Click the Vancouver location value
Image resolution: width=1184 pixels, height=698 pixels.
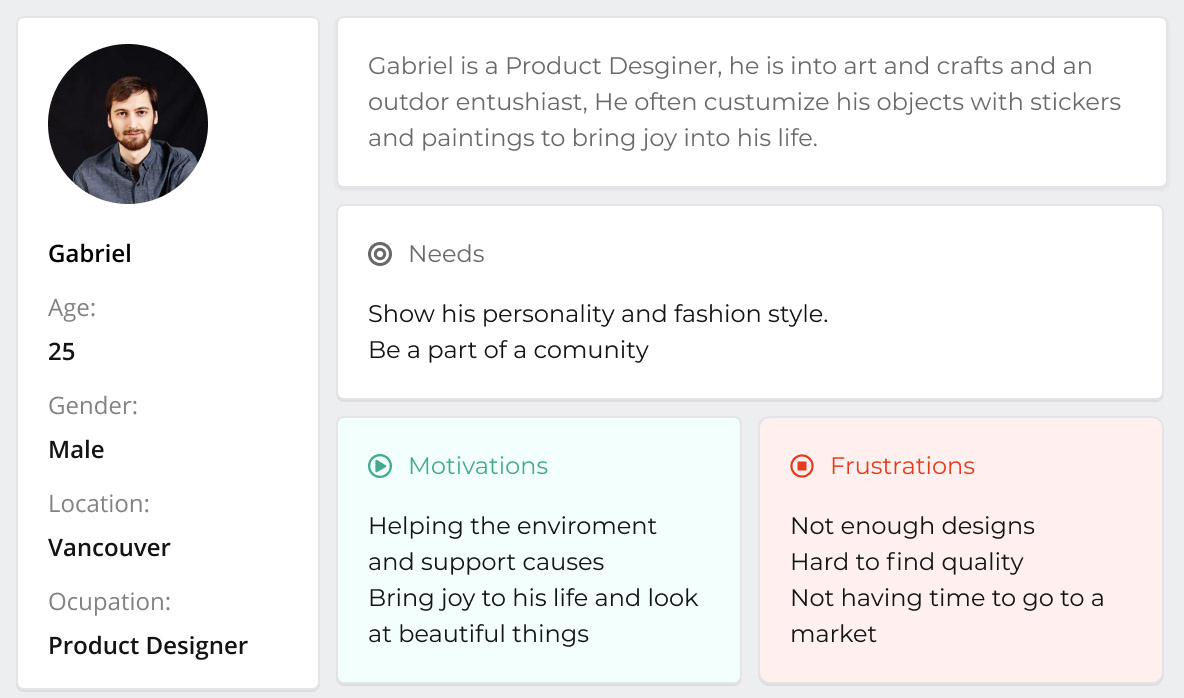pyautogui.click(x=109, y=548)
